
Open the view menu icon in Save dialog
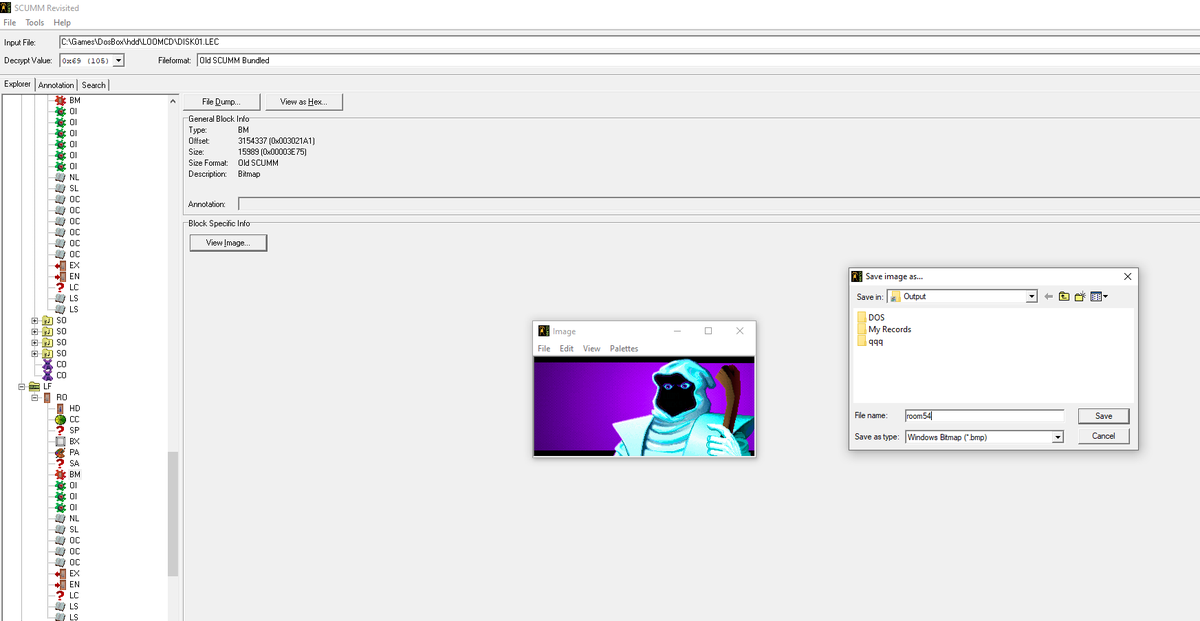coord(1099,296)
